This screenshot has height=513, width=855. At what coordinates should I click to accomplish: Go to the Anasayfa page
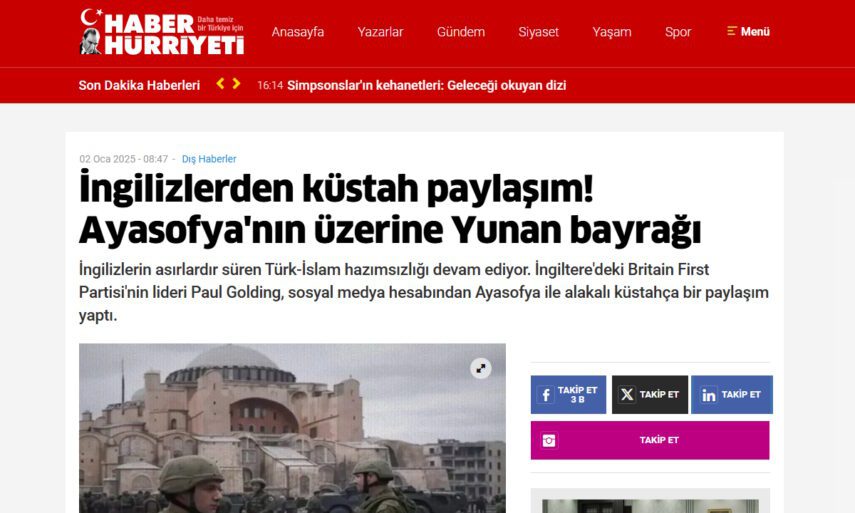coord(298,32)
